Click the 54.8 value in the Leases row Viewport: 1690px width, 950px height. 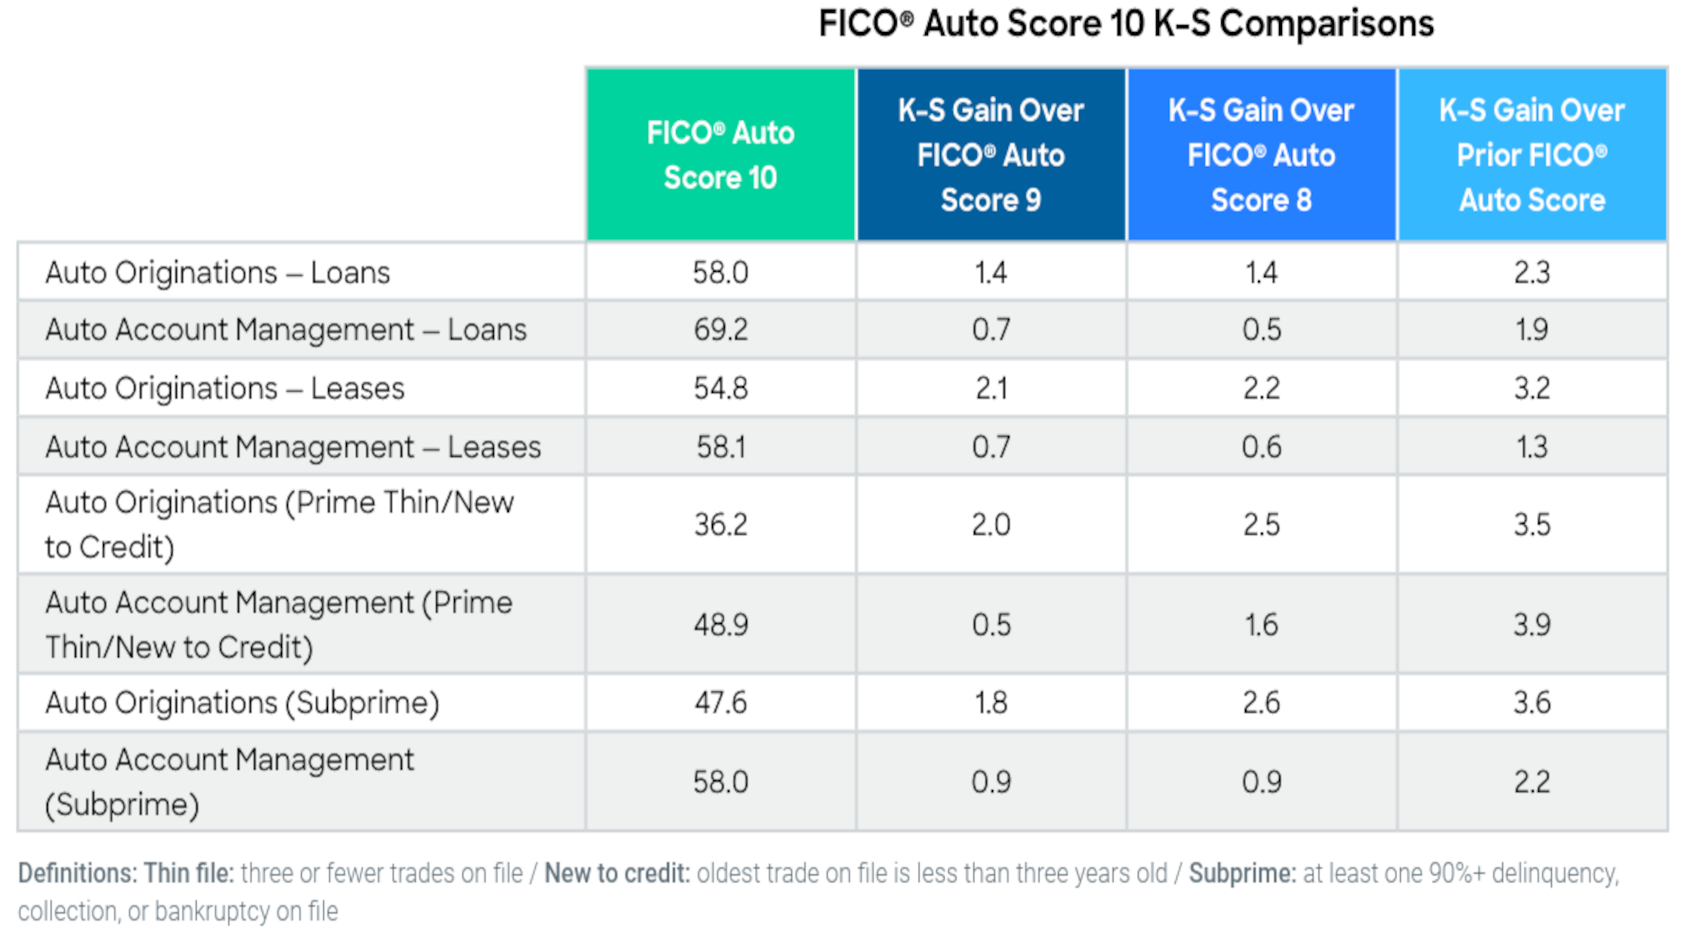[720, 388]
